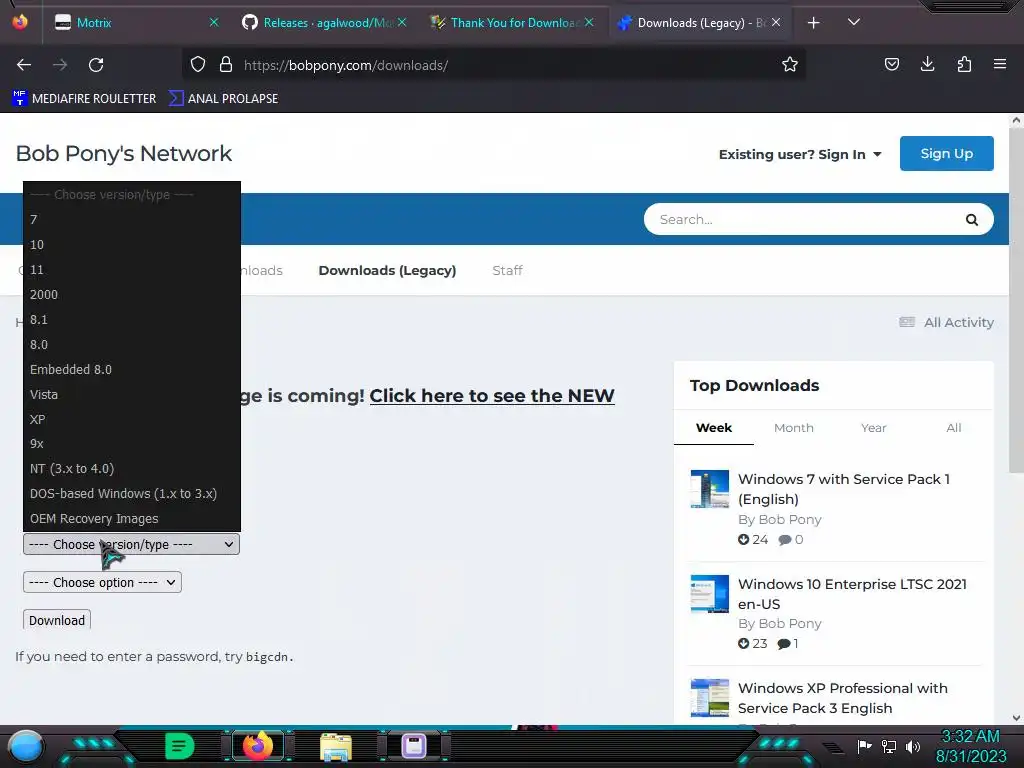Image resolution: width=1024 pixels, height=768 pixels.
Task: Select 10 from version list
Action: 131,244
